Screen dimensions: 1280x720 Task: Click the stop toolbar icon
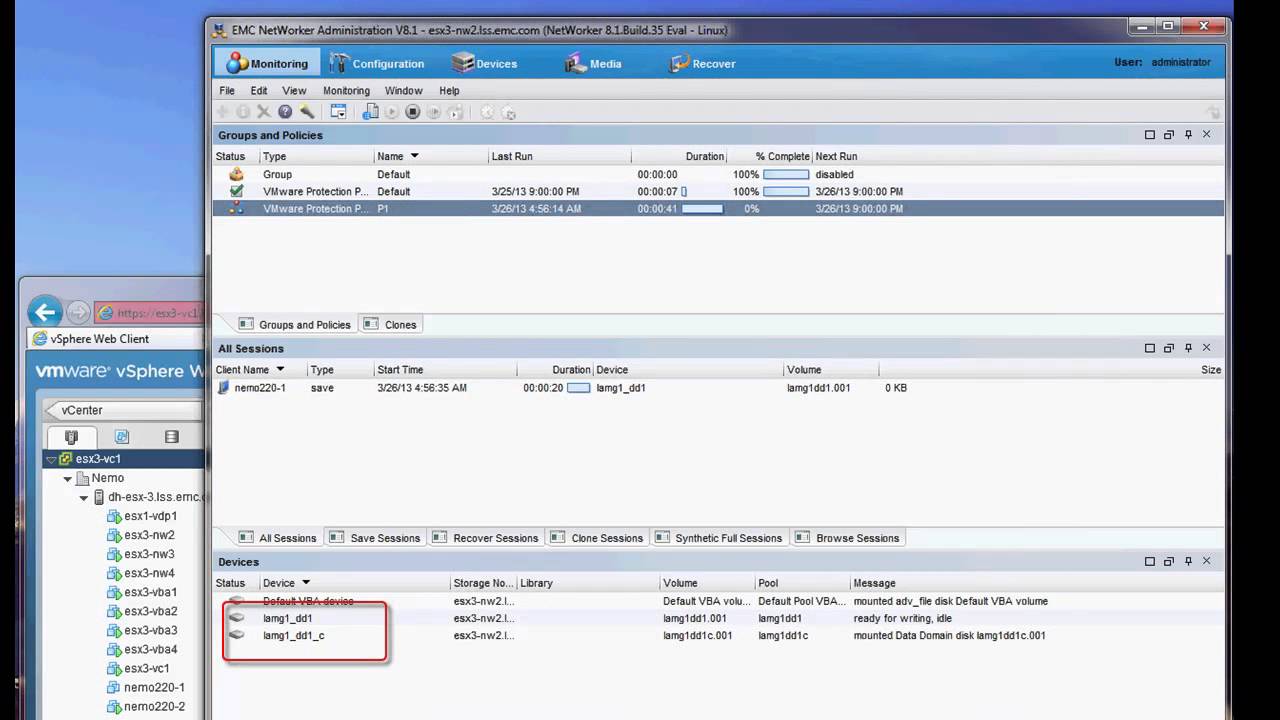(413, 112)
